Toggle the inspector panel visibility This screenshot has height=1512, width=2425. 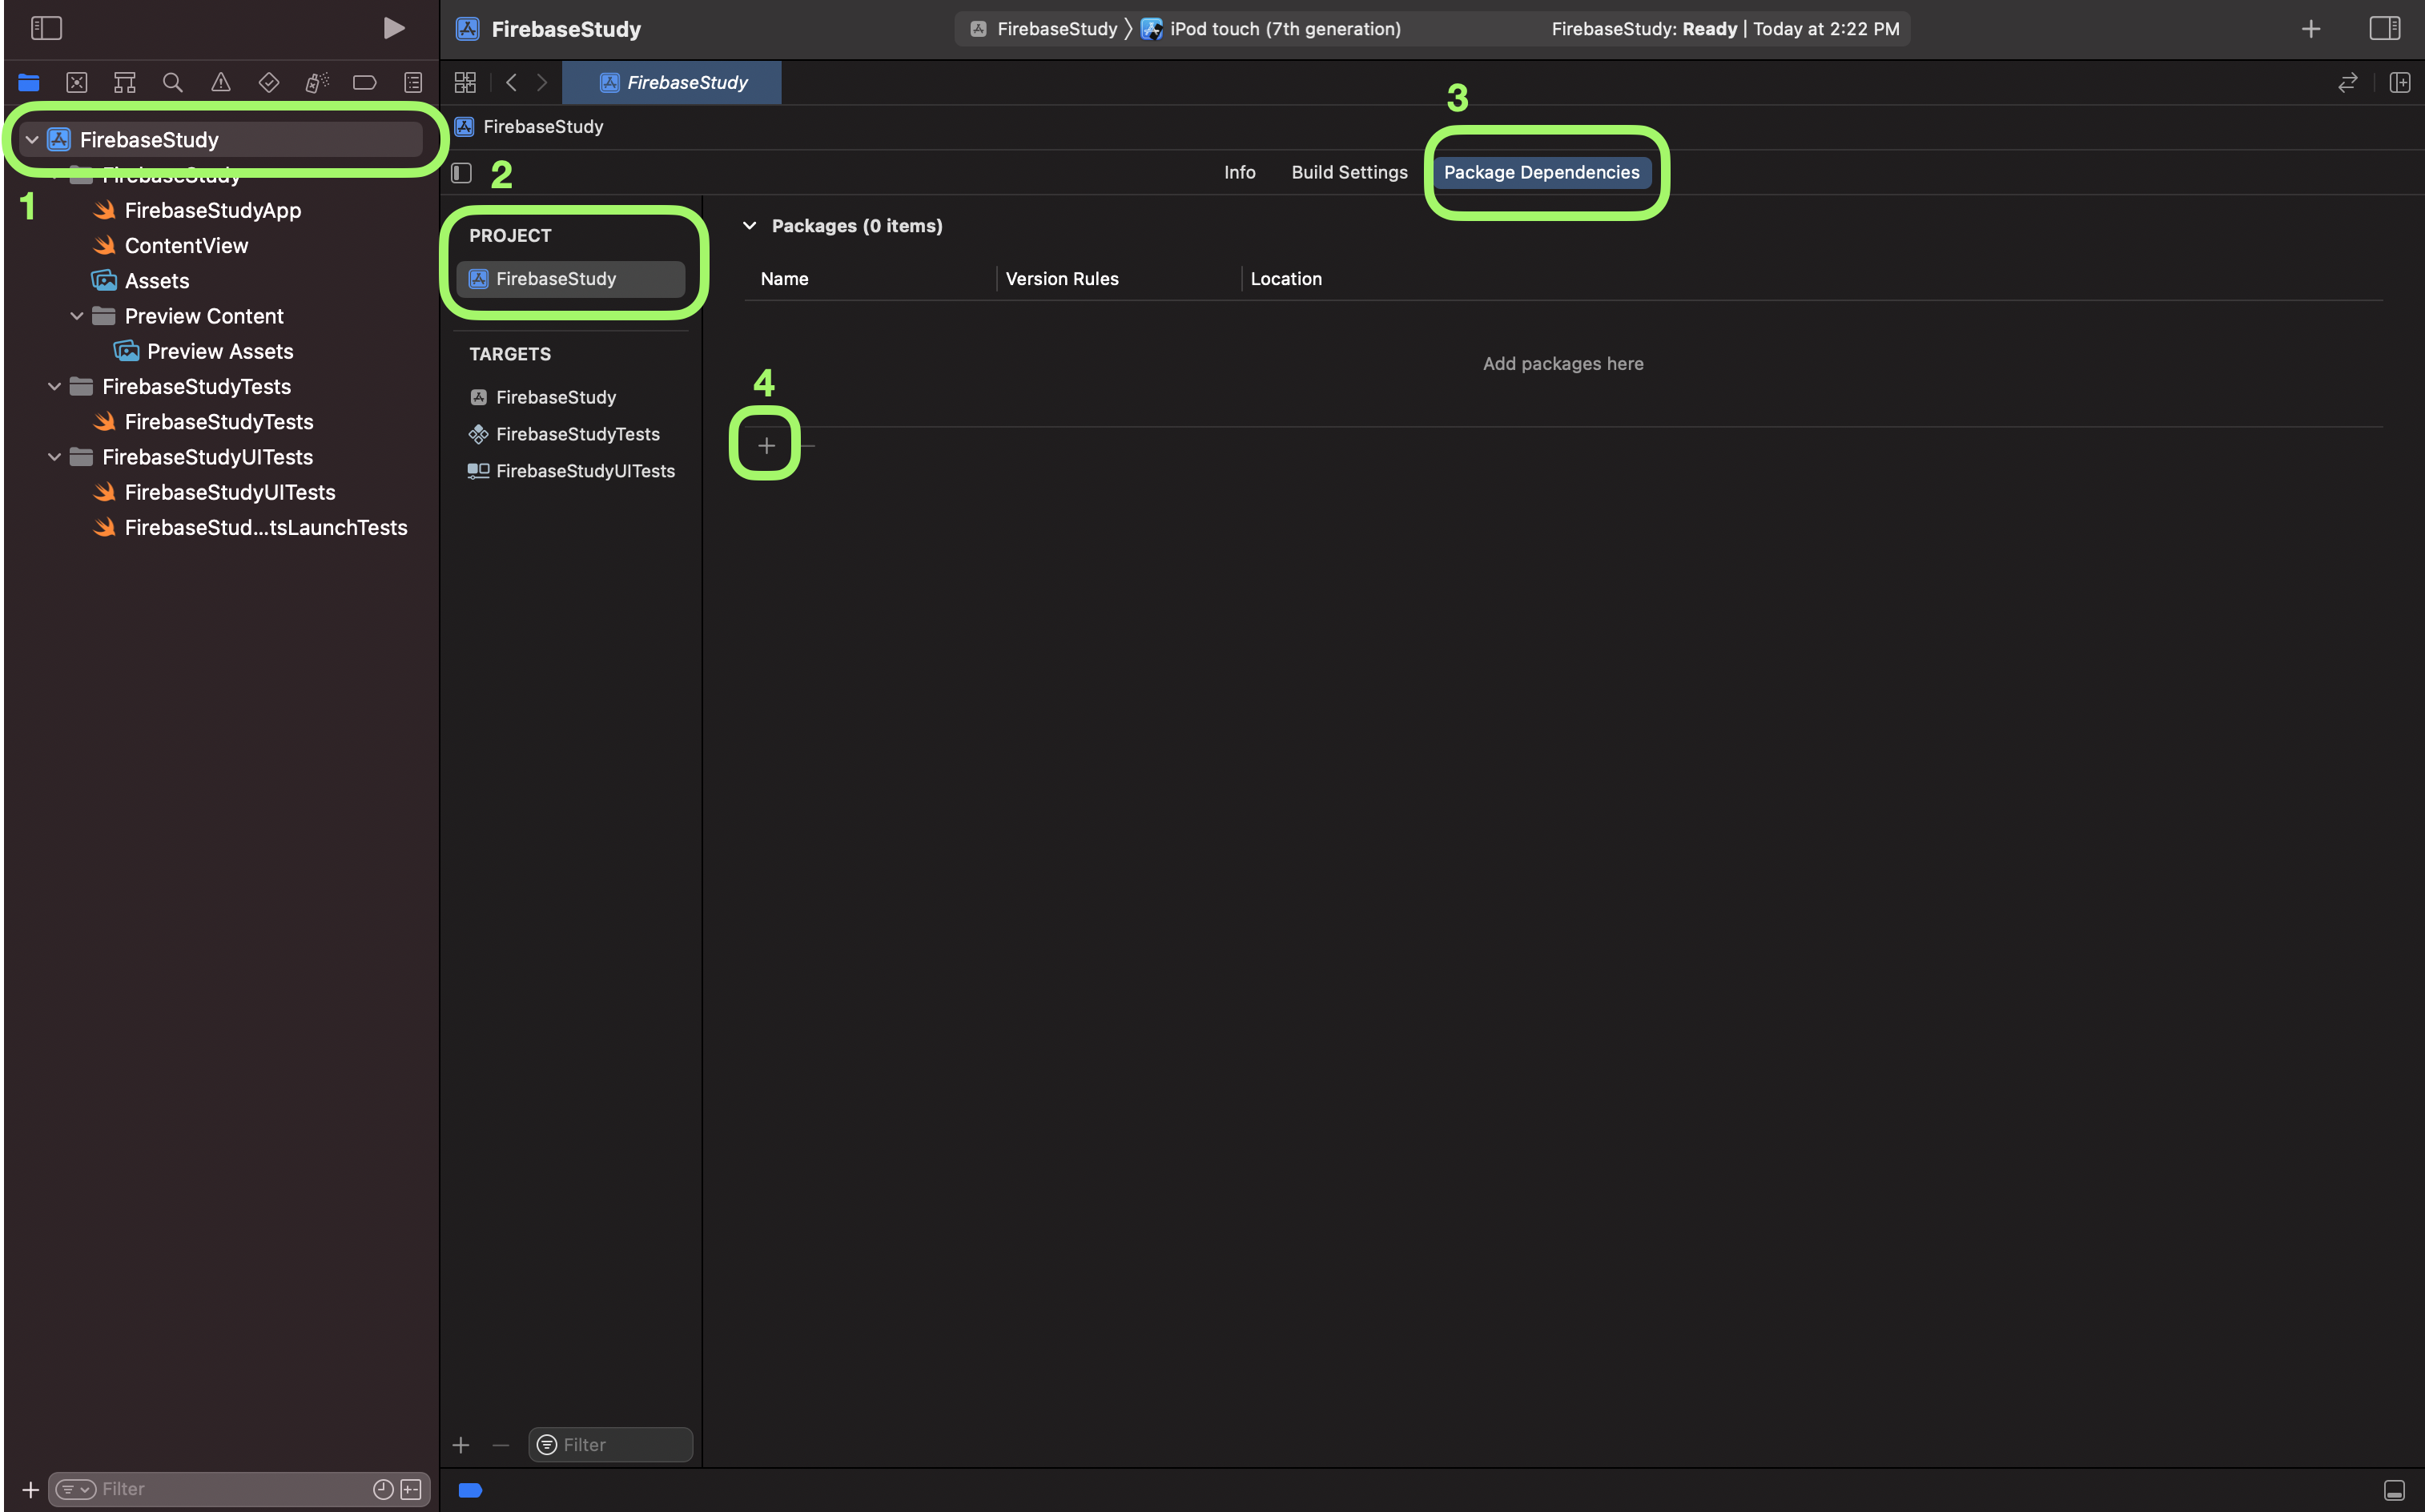point(2384,28)
